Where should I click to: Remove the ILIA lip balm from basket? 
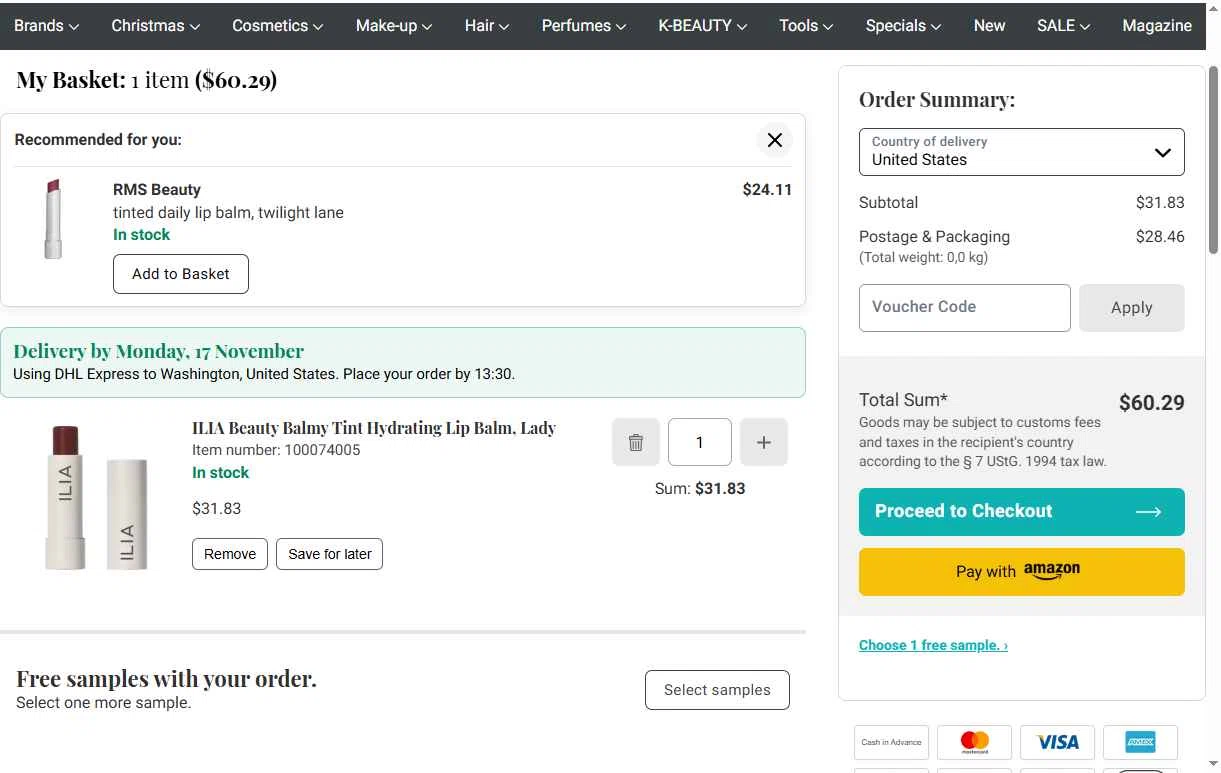230,554
